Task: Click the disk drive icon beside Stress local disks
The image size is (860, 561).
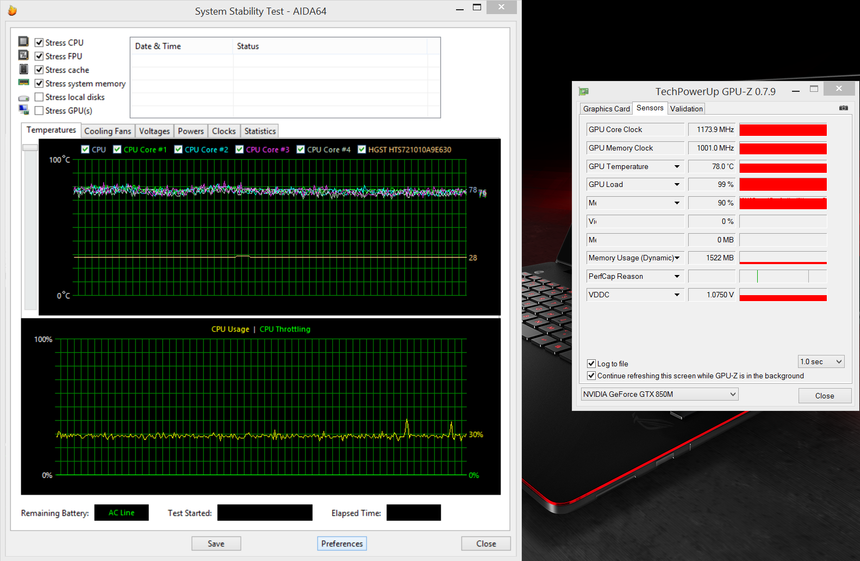Action: (x=24, y=97)
